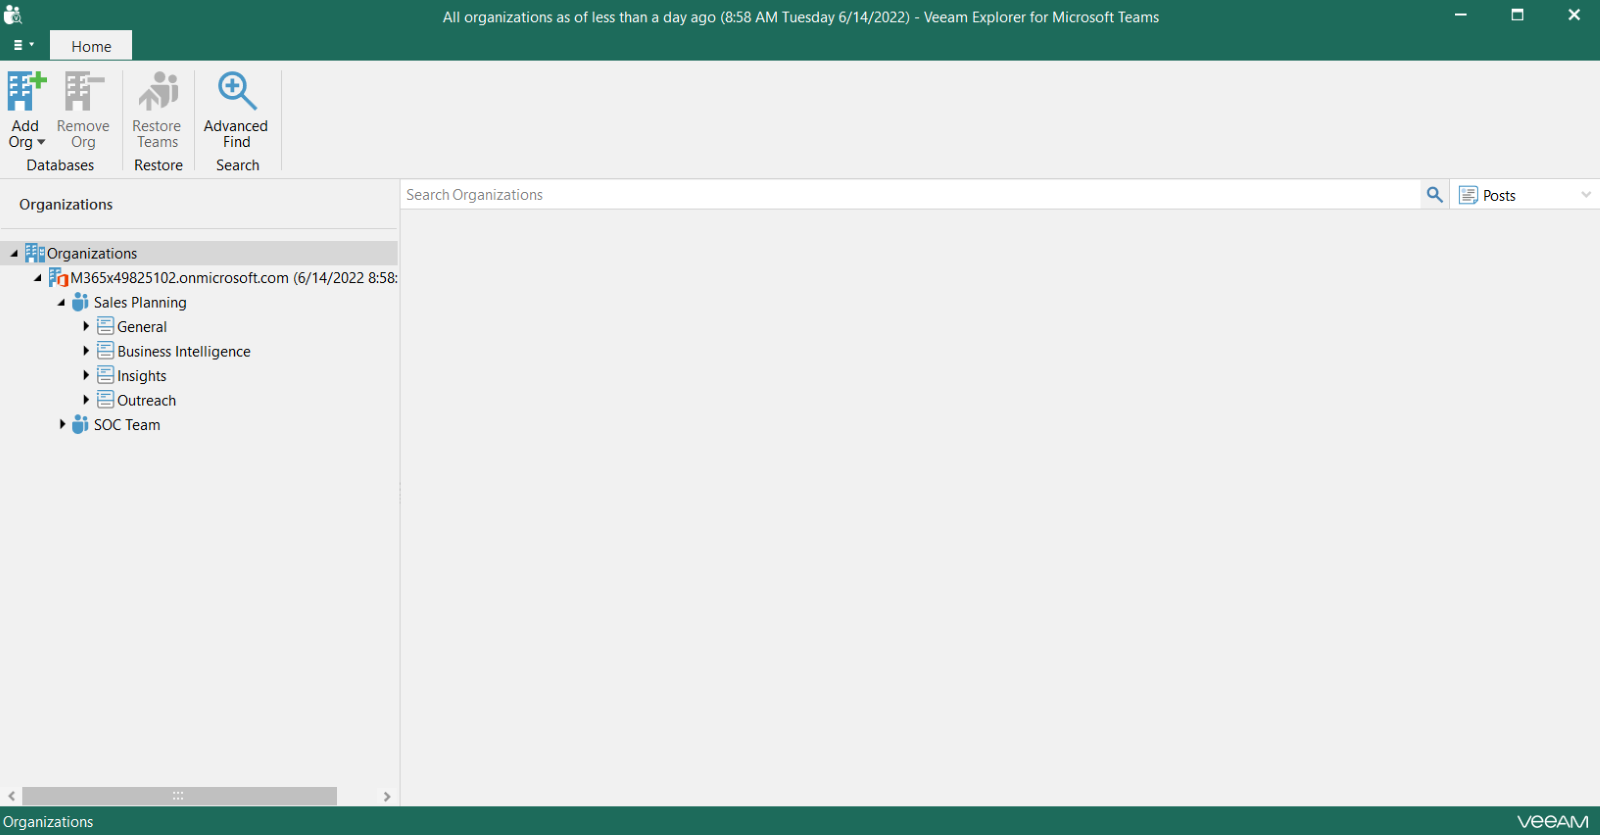Open the Advanced Find tool
Viewport: 1600px width, 835px height.
point(237,110)
